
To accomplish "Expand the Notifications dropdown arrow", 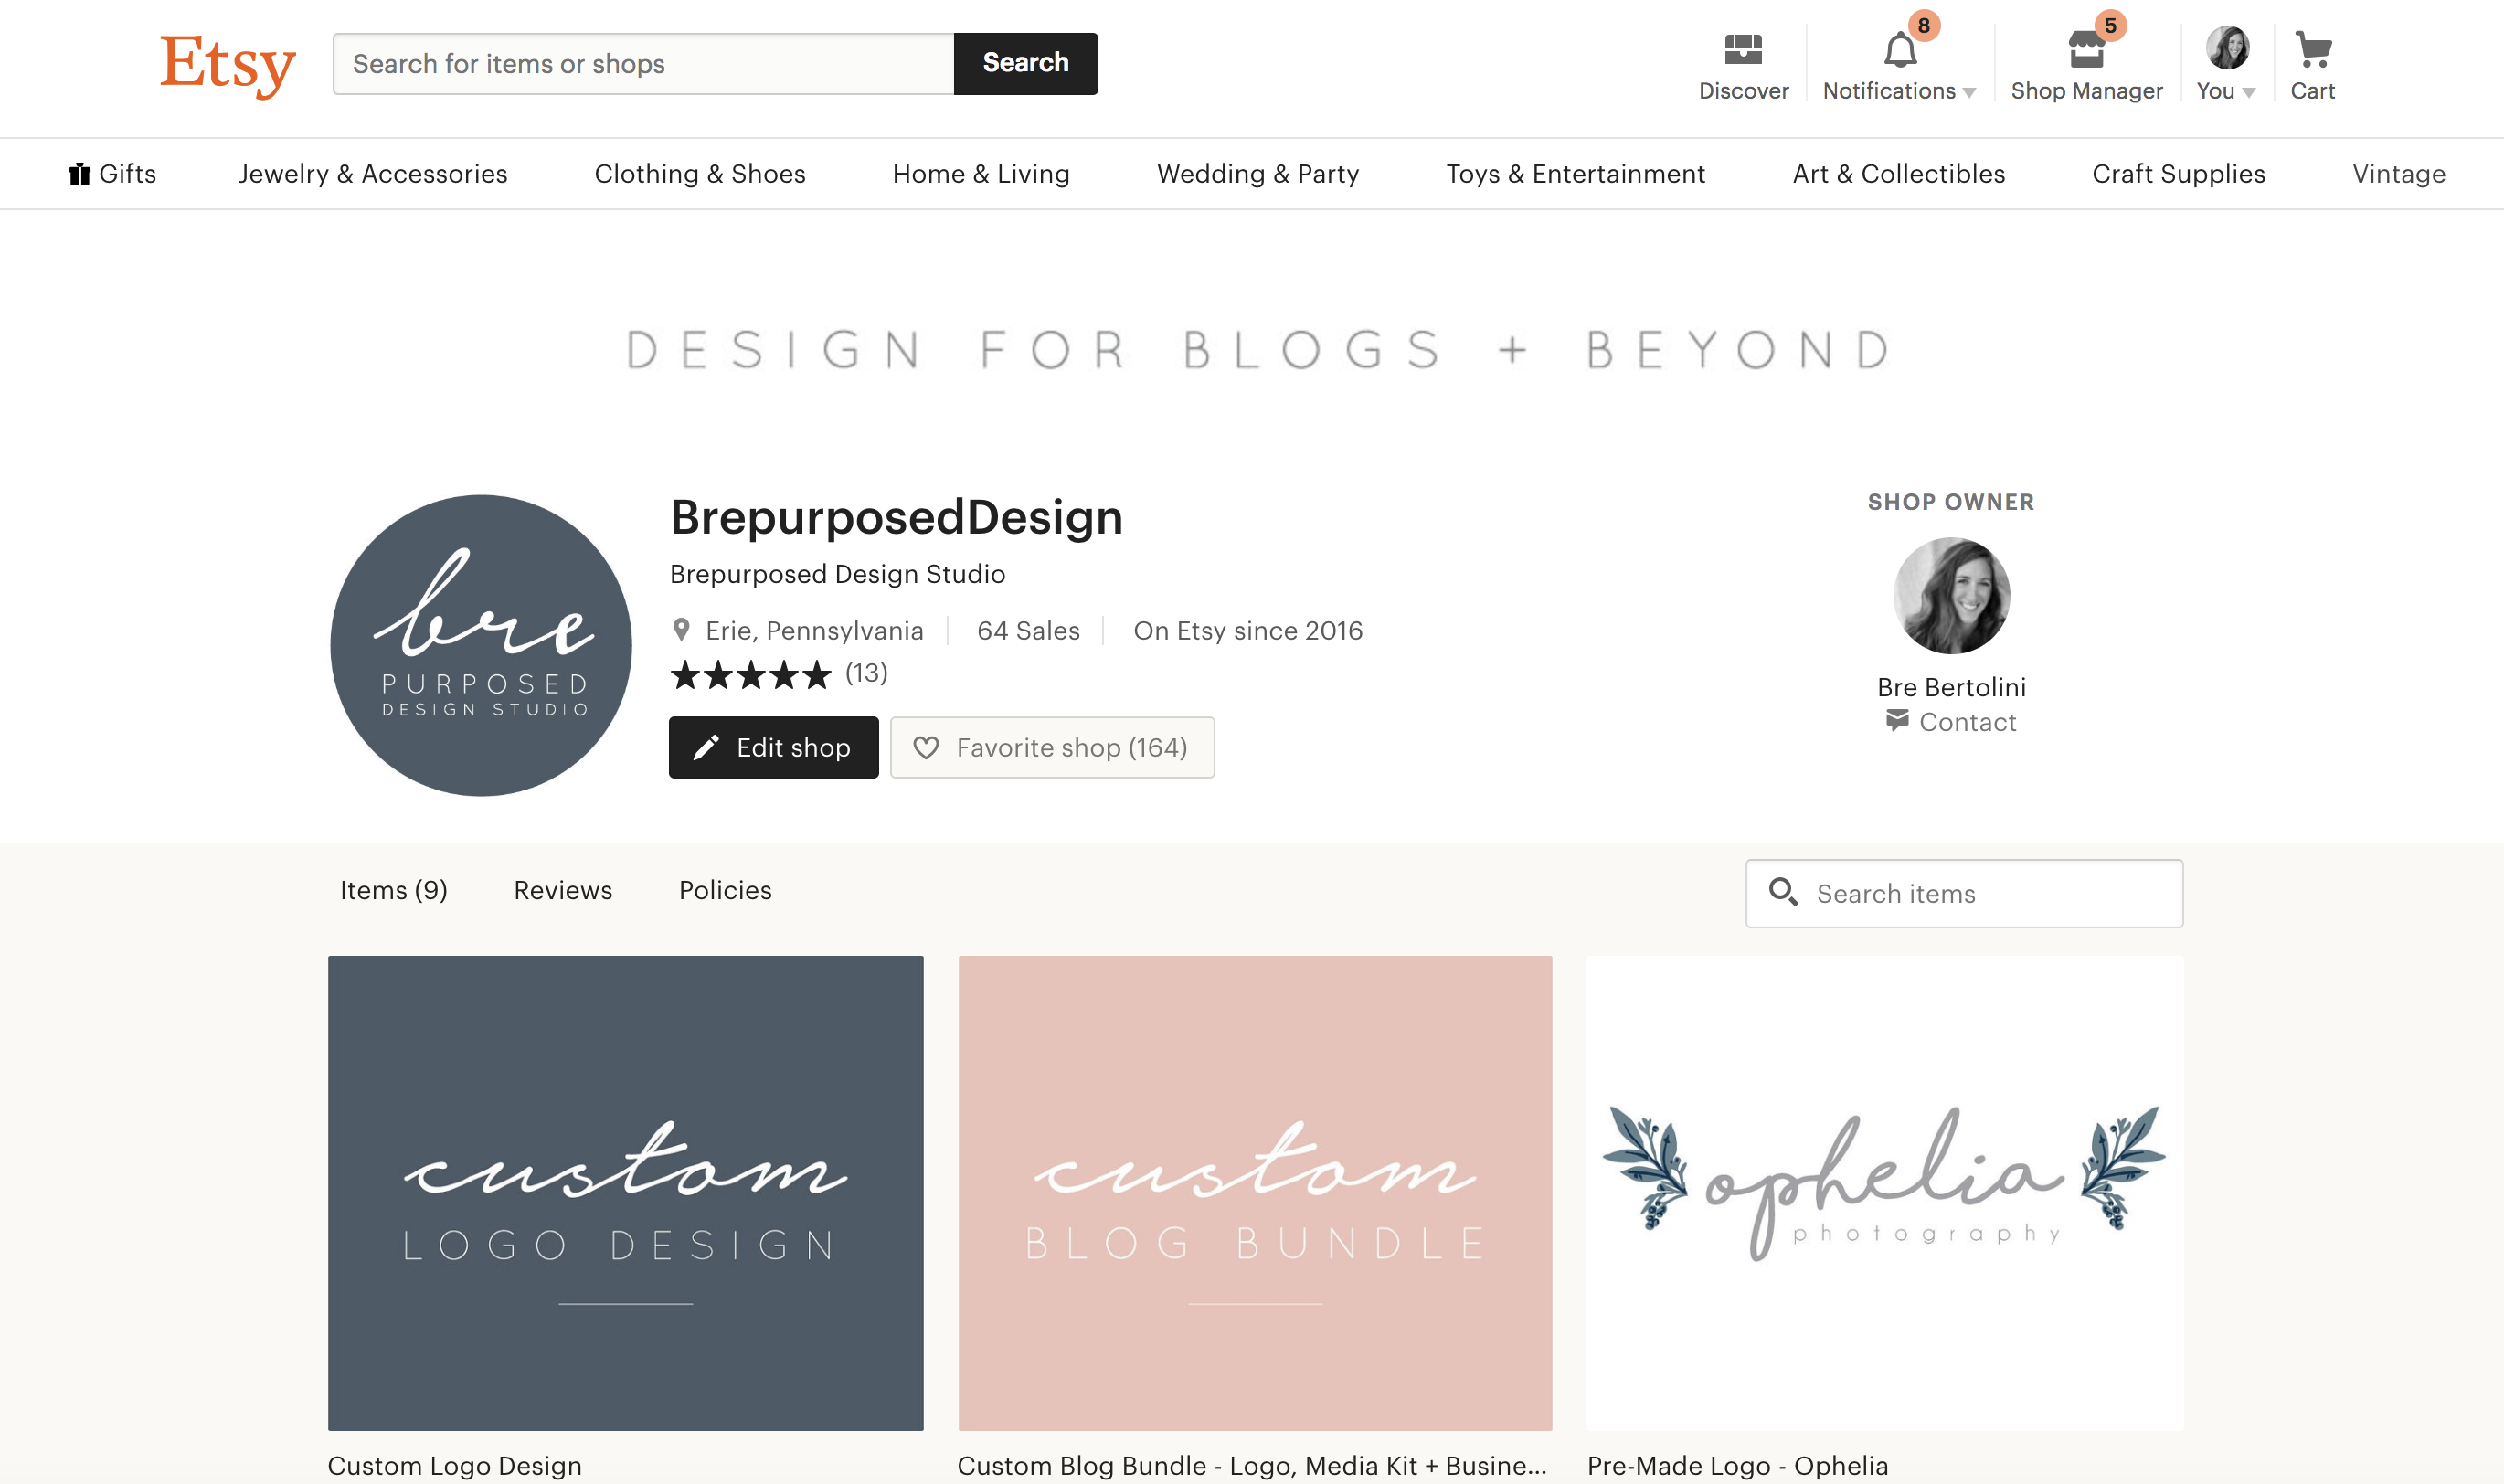I will click(1969, 93).
